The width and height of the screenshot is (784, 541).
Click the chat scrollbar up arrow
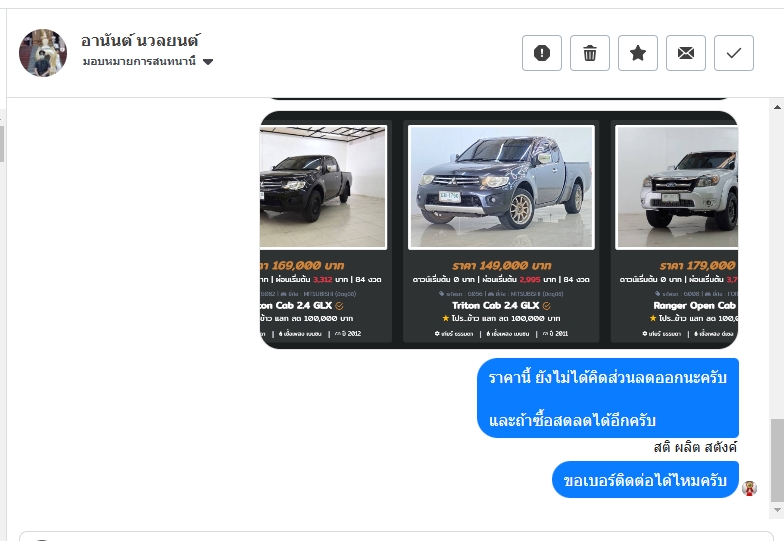point(777,107)
